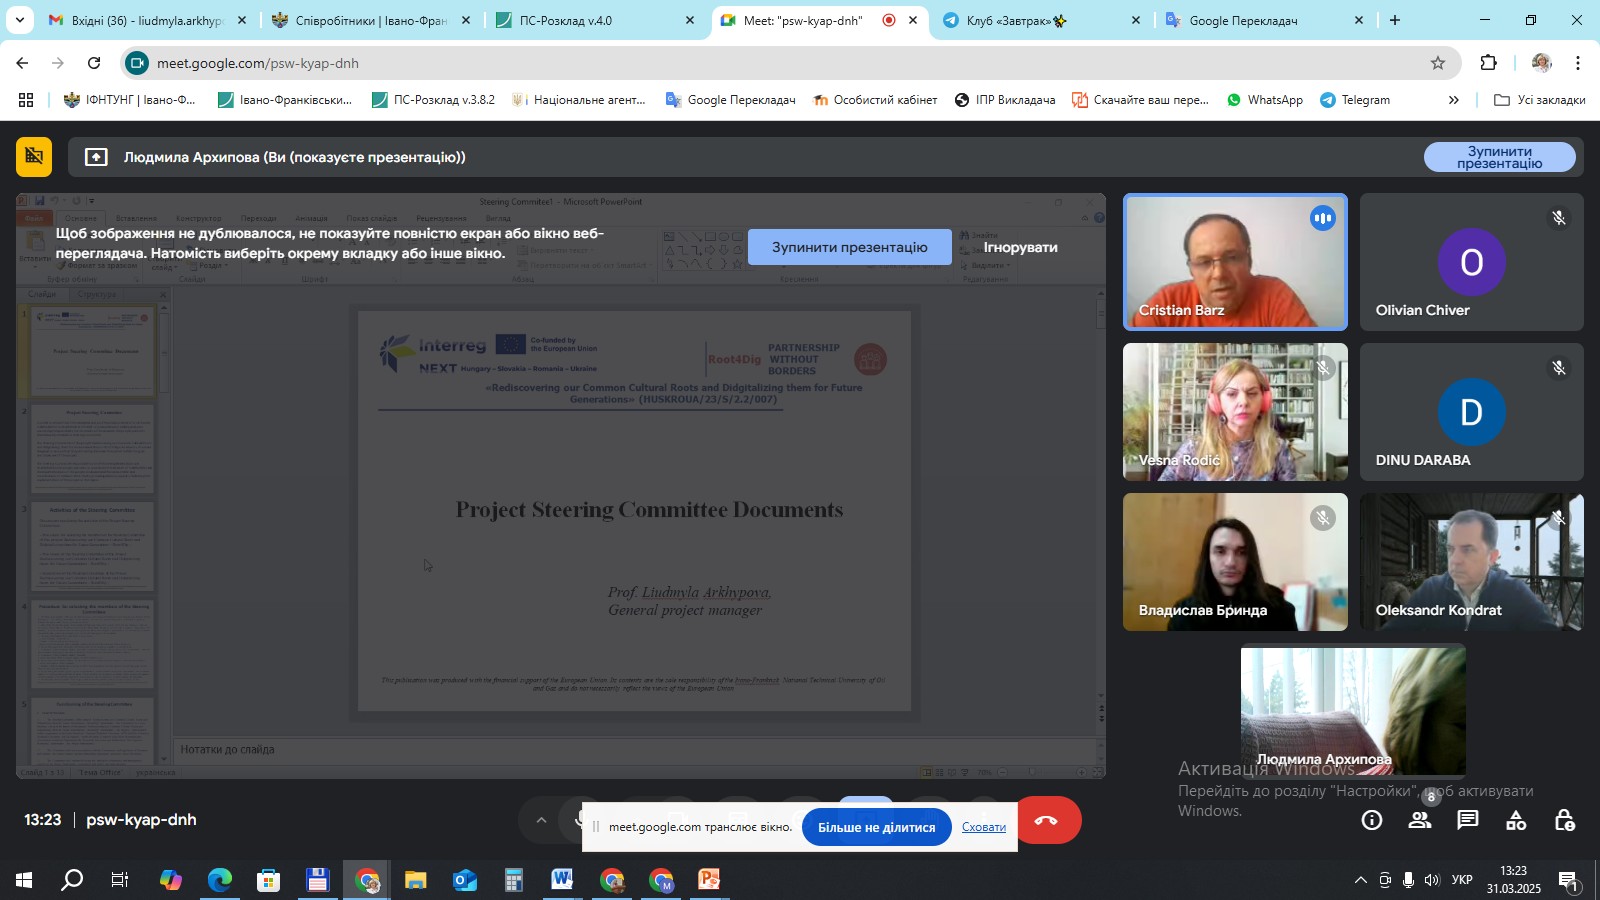
Task: Leave call with red hang-up button
Action: [x=1047, y=821]
